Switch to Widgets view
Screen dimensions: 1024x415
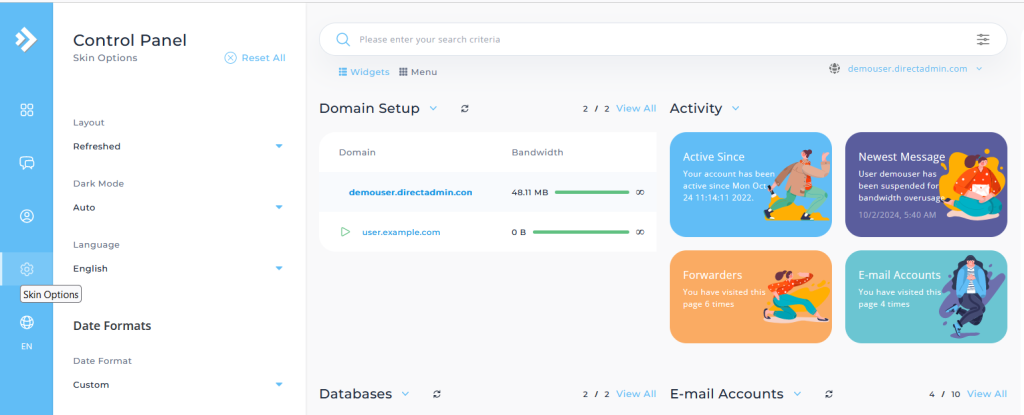point(363,72)
